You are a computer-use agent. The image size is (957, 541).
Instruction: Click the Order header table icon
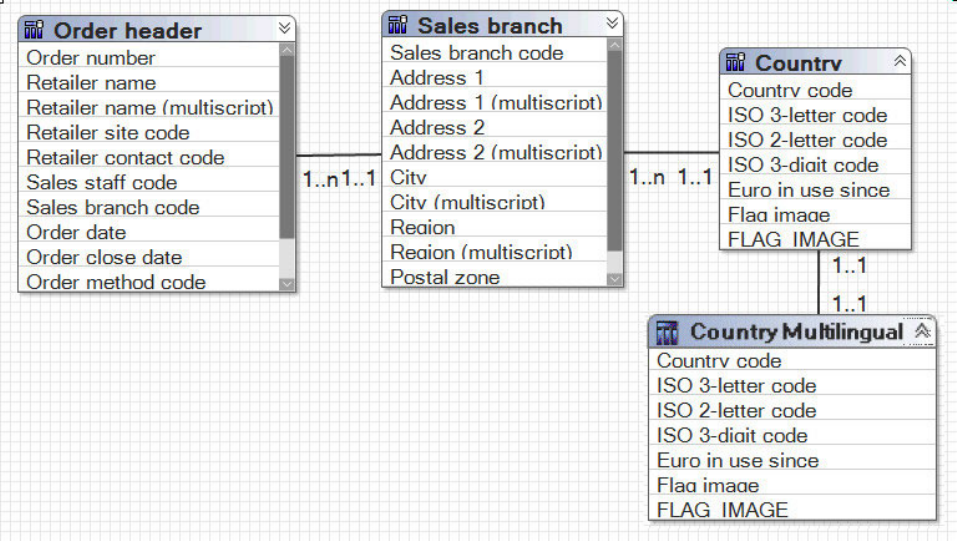[35, 30]
